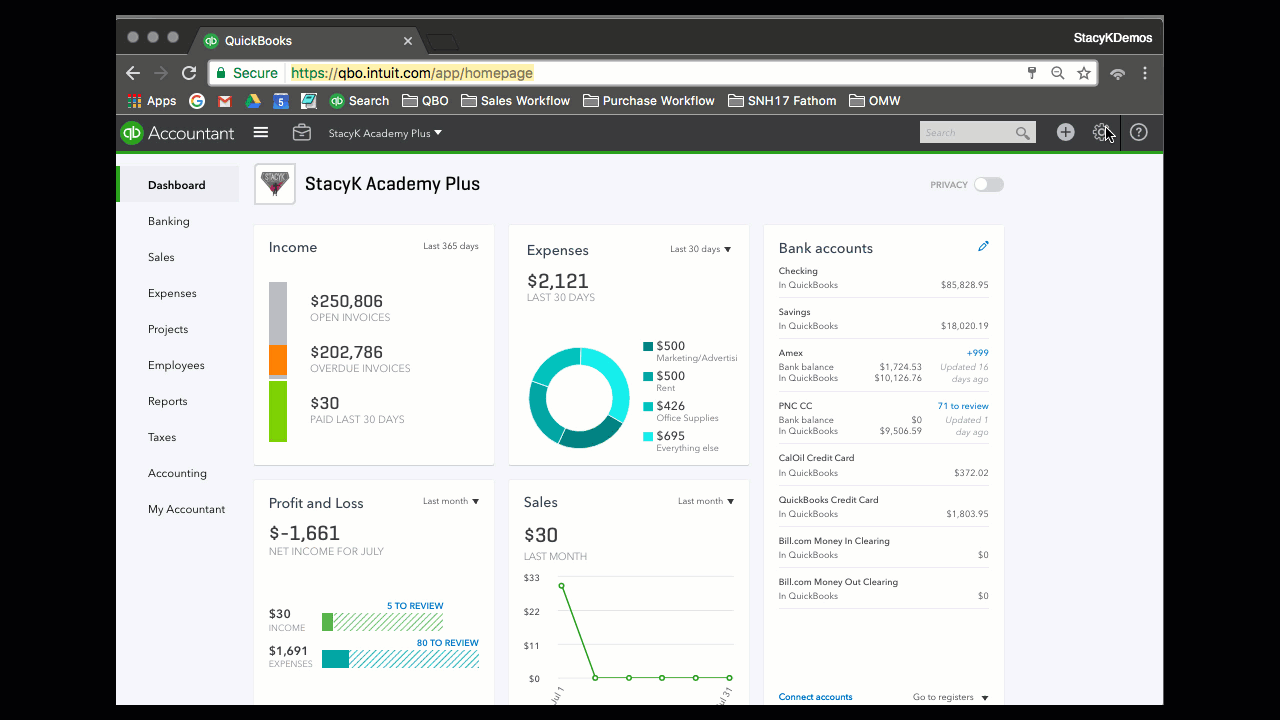Open the Reports section

point(167,400)
